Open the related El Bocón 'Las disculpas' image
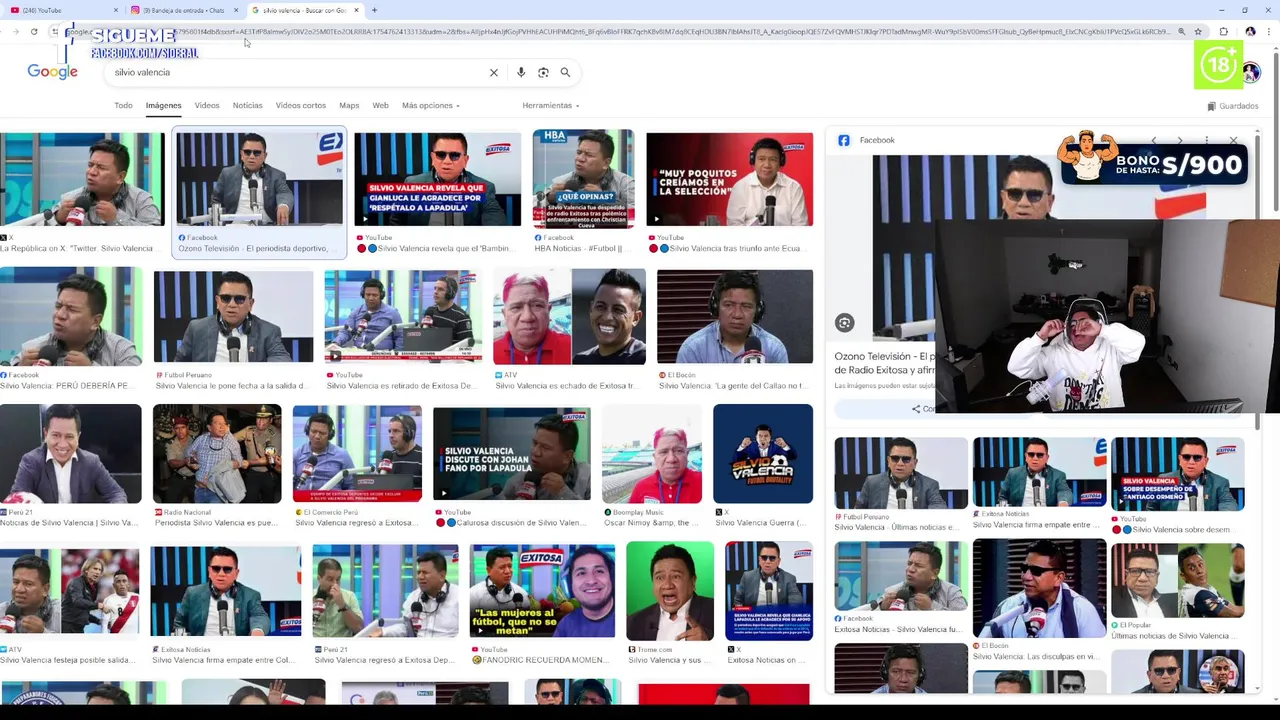 click(1039, 588)
